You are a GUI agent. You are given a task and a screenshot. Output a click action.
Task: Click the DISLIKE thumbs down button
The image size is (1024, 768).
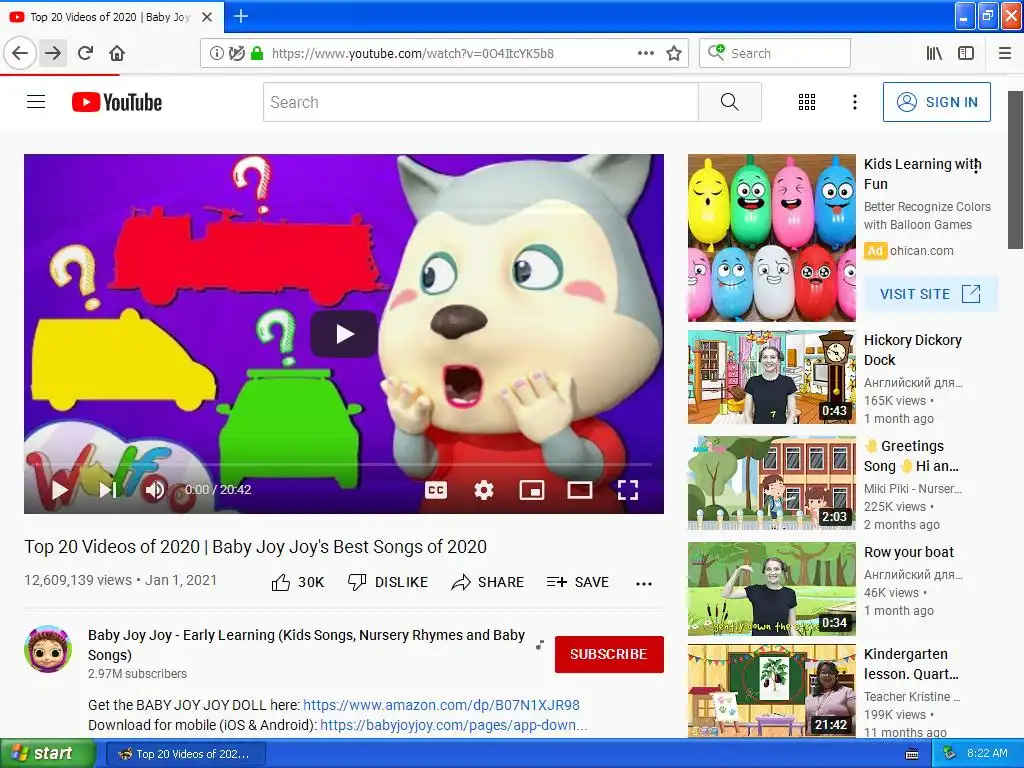point(388,582)
